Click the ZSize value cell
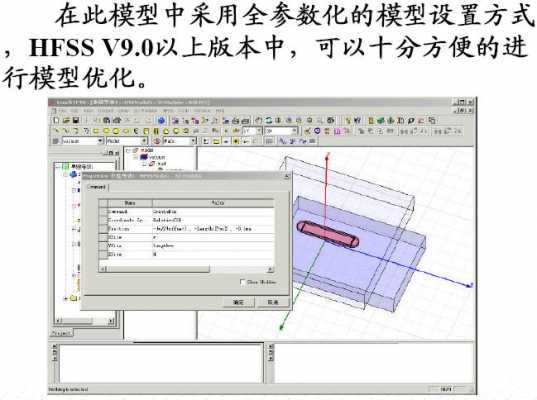This screenshot has width=537, height=400. tap(213, 254)
